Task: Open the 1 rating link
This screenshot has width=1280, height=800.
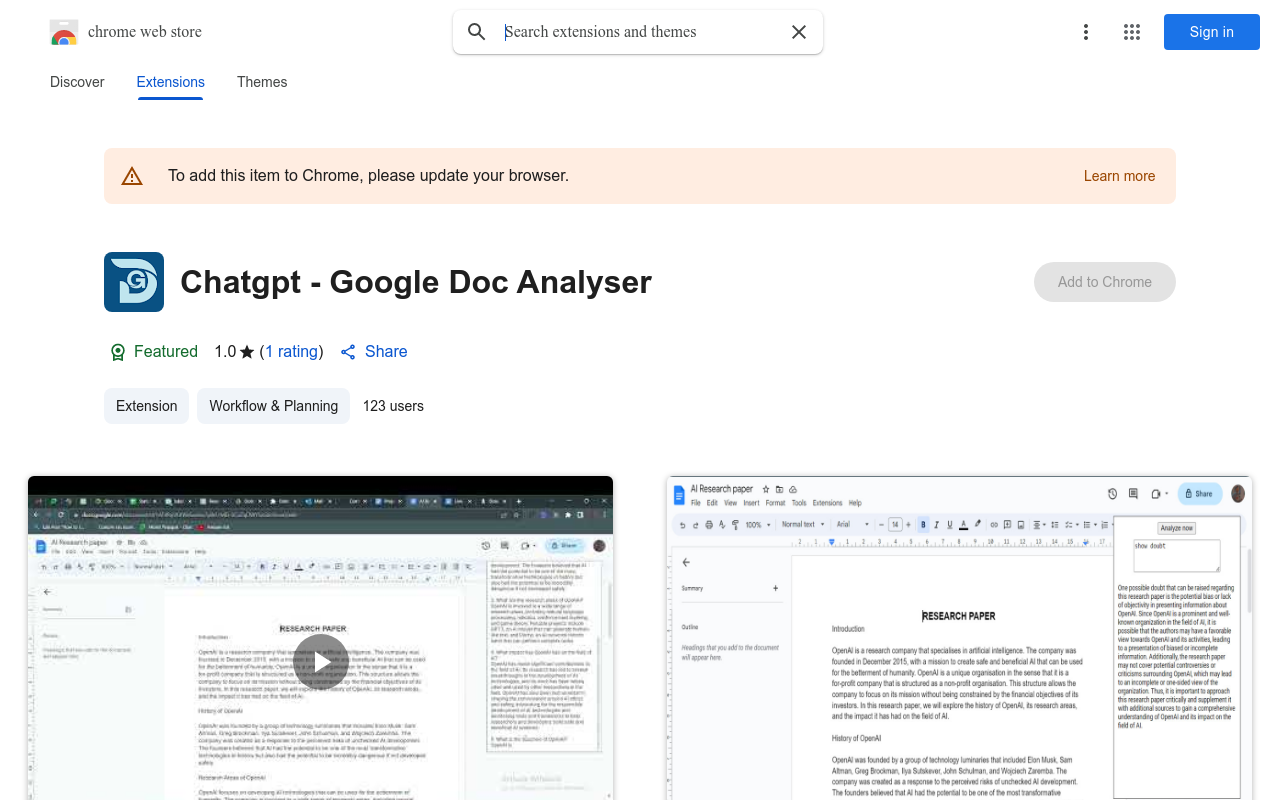Action: (x=292, y=352)
